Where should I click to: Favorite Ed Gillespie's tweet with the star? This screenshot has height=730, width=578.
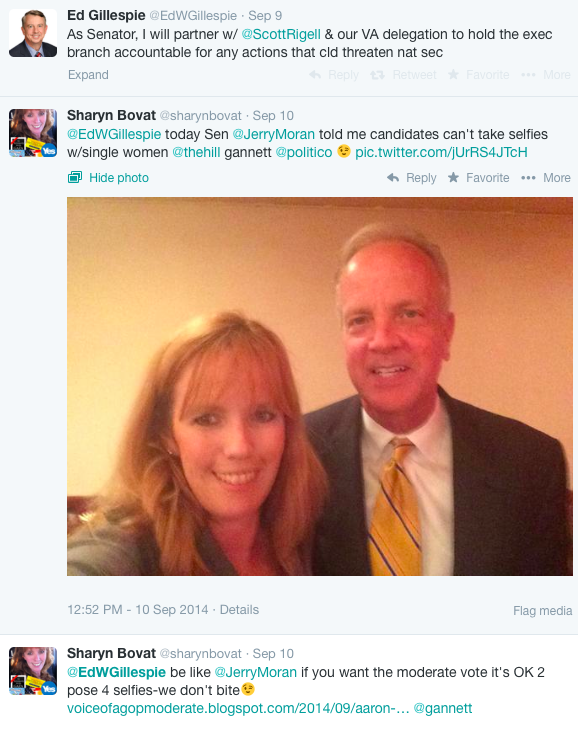(453, 74)
